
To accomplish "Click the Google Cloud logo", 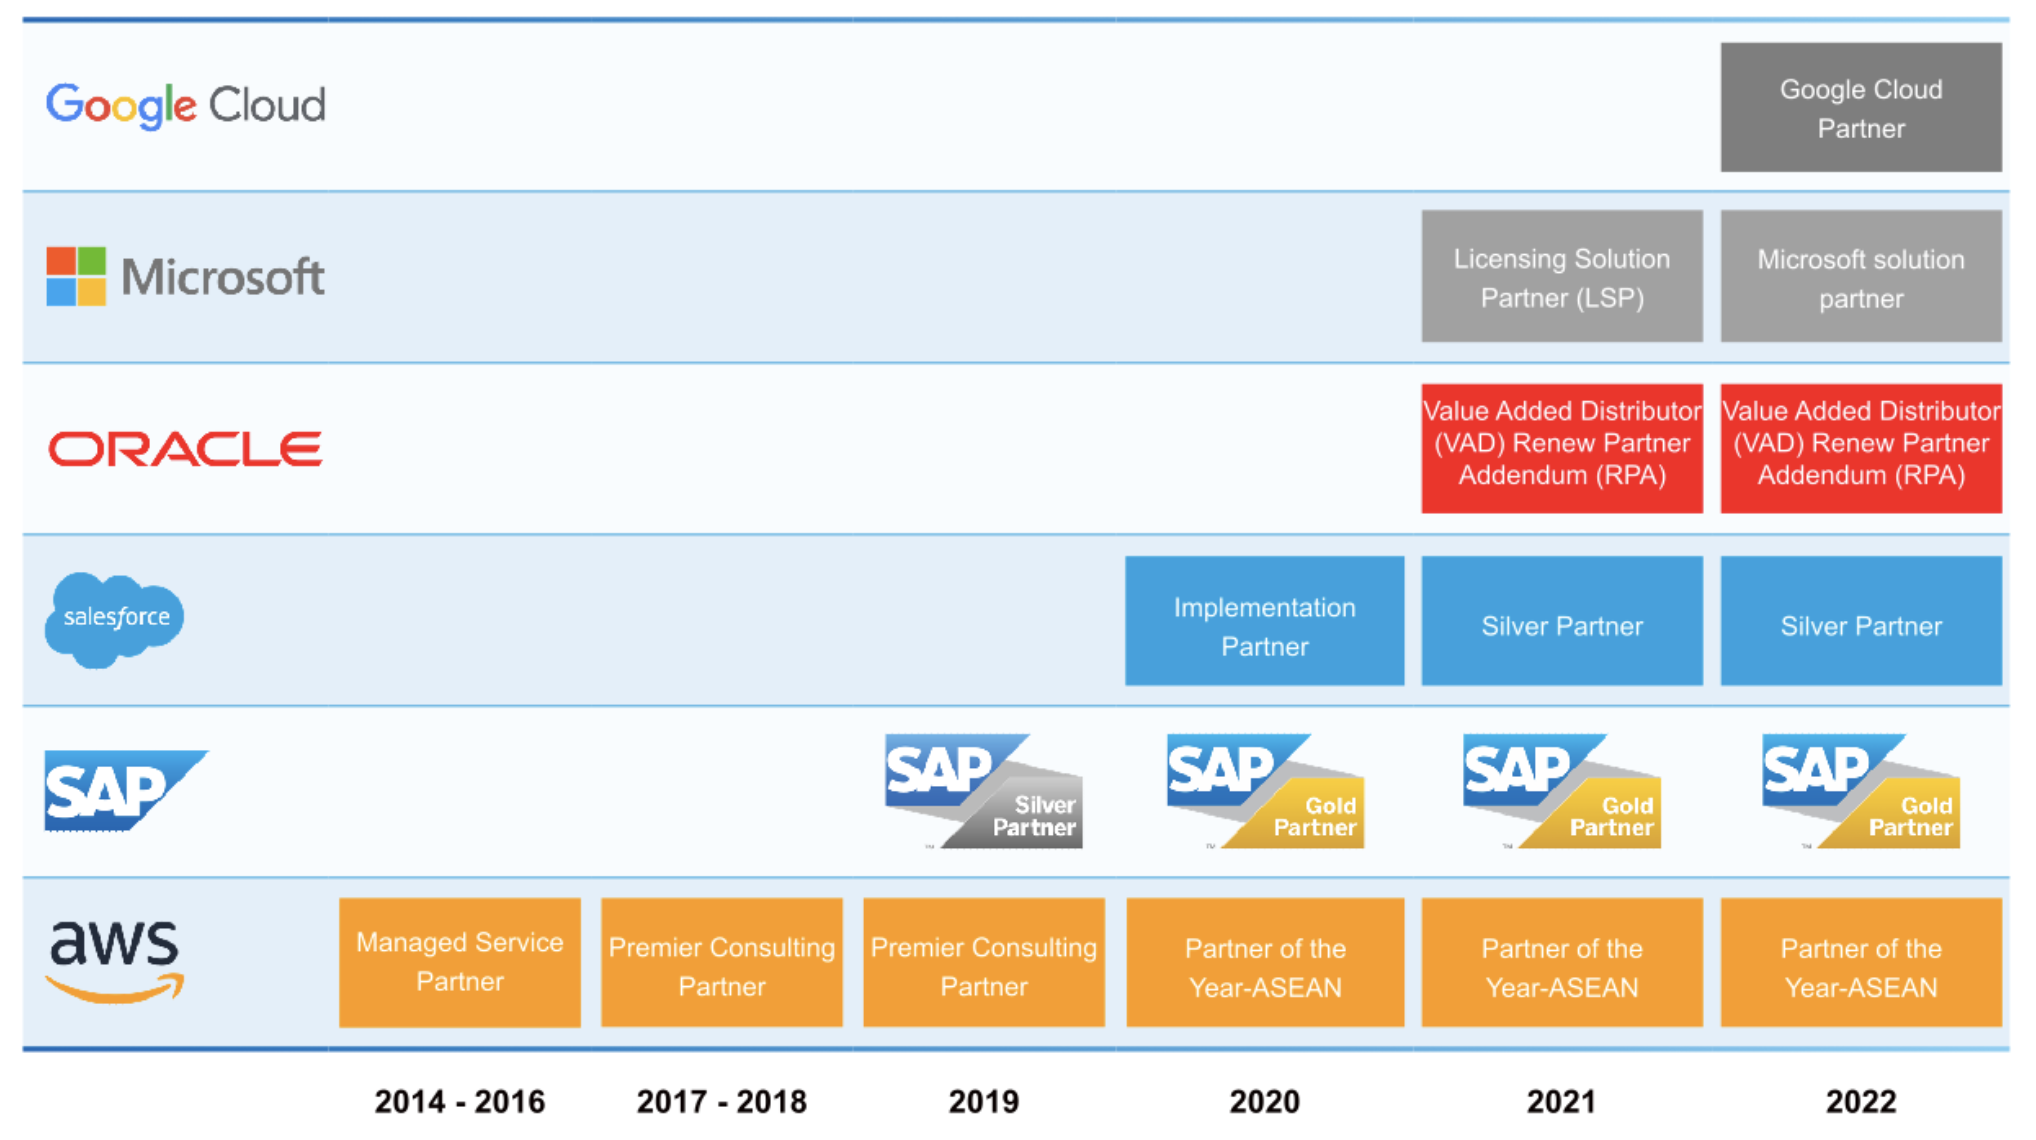I will [185, 105].
